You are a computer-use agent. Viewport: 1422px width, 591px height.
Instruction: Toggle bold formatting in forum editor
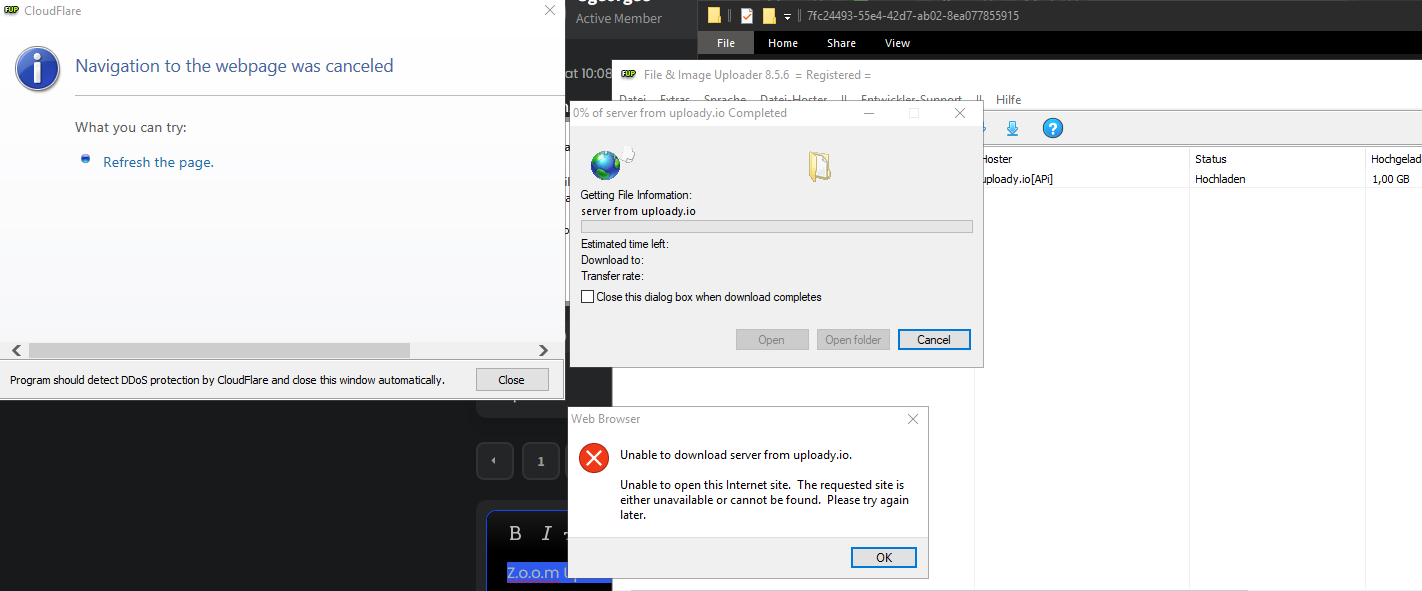click(515, 534)
